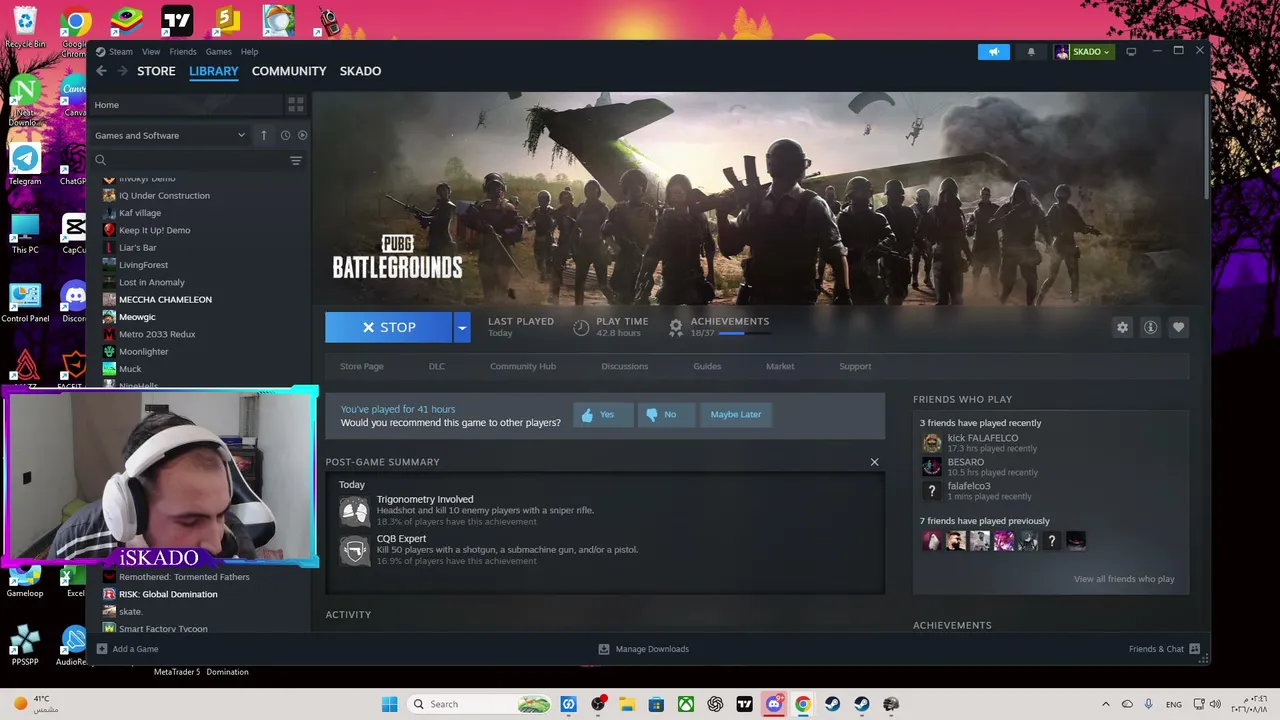The height and width of the screenshot is (720, 1280).
Task: Add PUBG to favorites heart
Action: pos(1178,327)
